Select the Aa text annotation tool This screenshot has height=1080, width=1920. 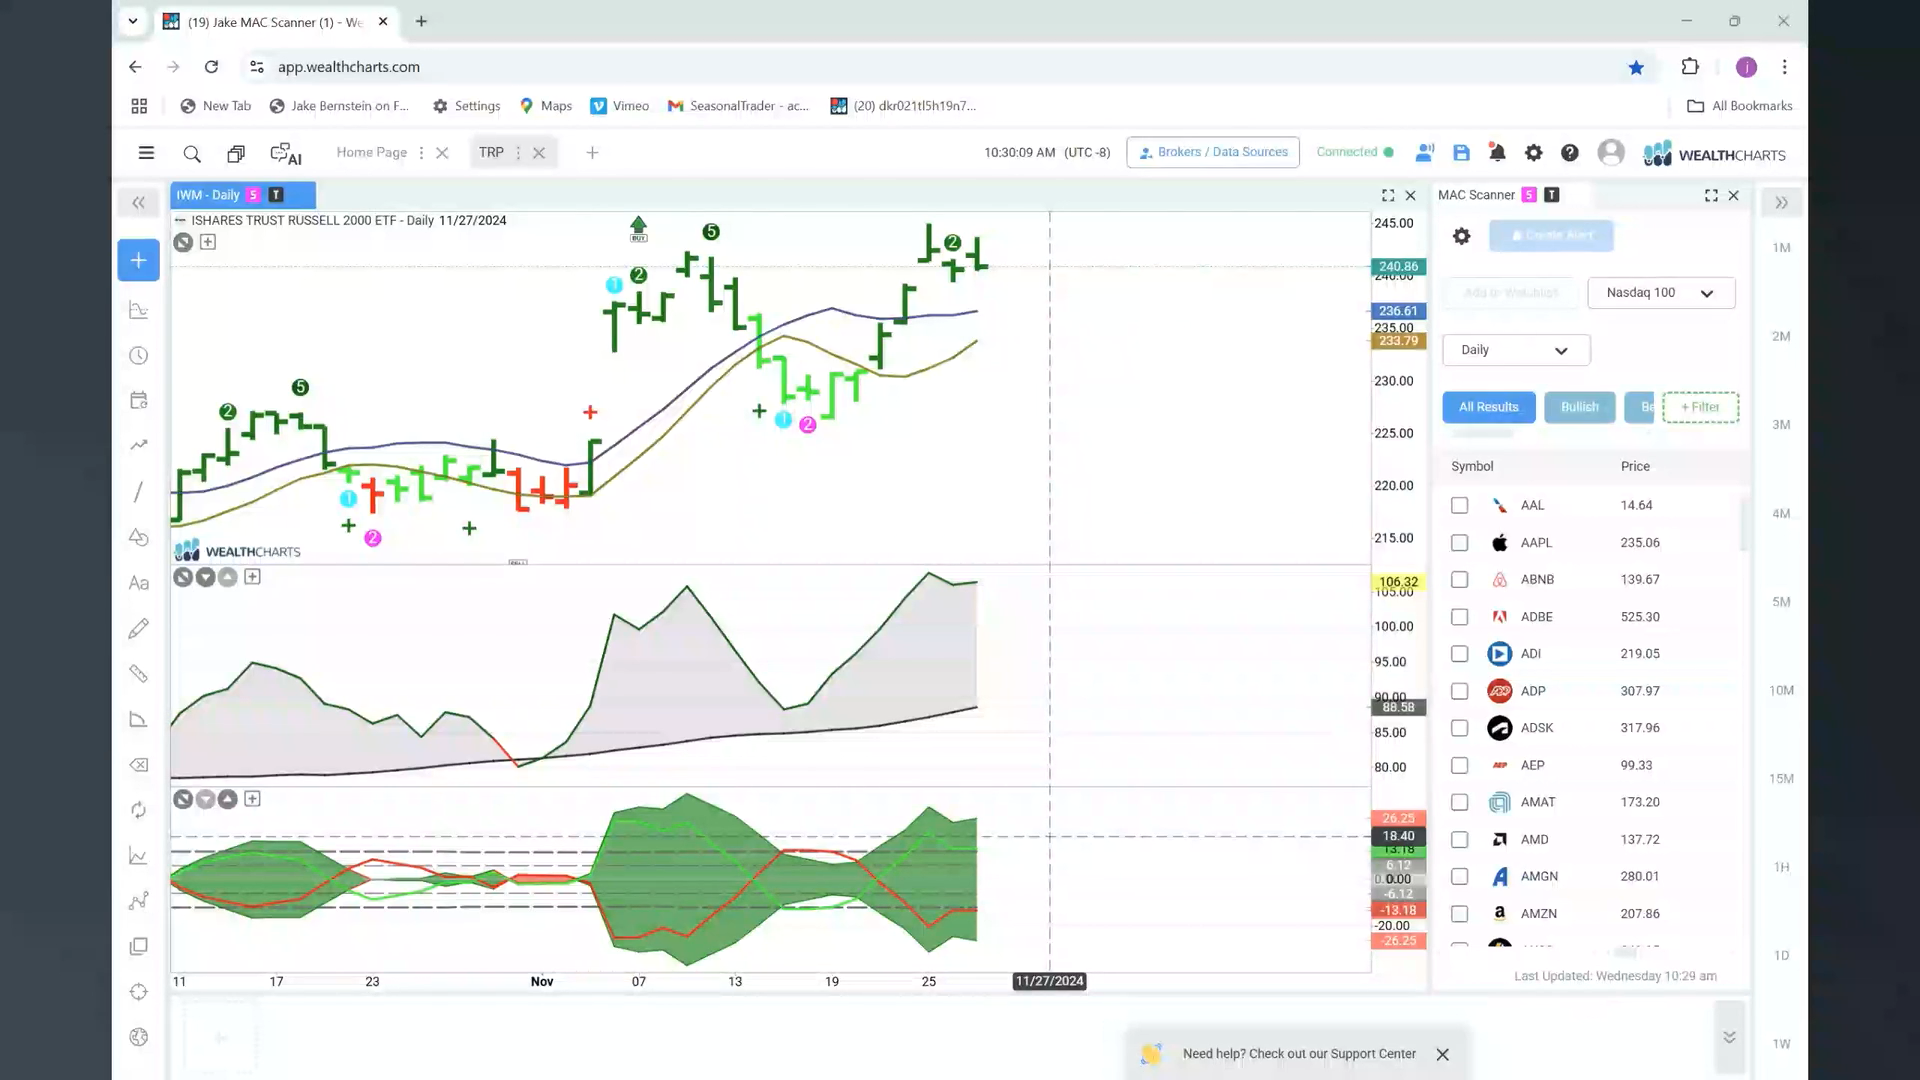coord(139,583)
